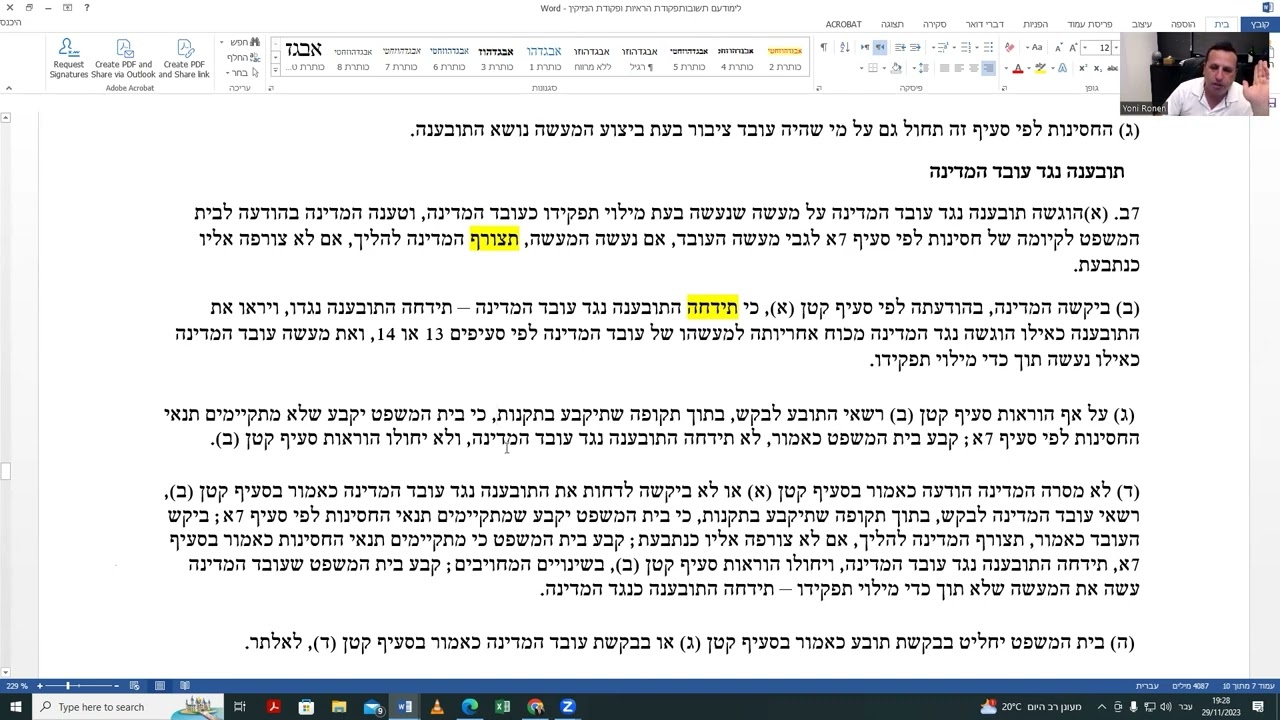This screenshot has height=720, width=1280.
Task: Apply the רגיל style
Action: click(x=640, y=58)
